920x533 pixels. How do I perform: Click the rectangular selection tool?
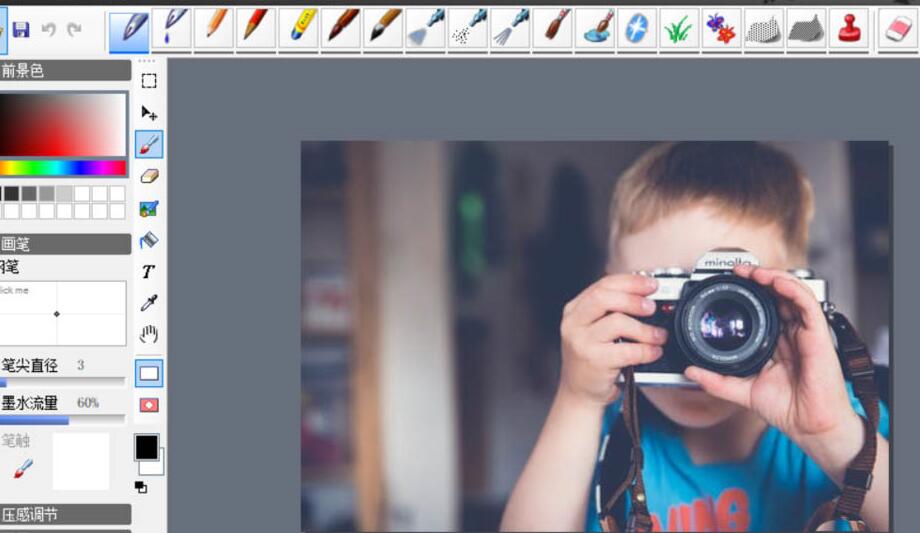149,81
